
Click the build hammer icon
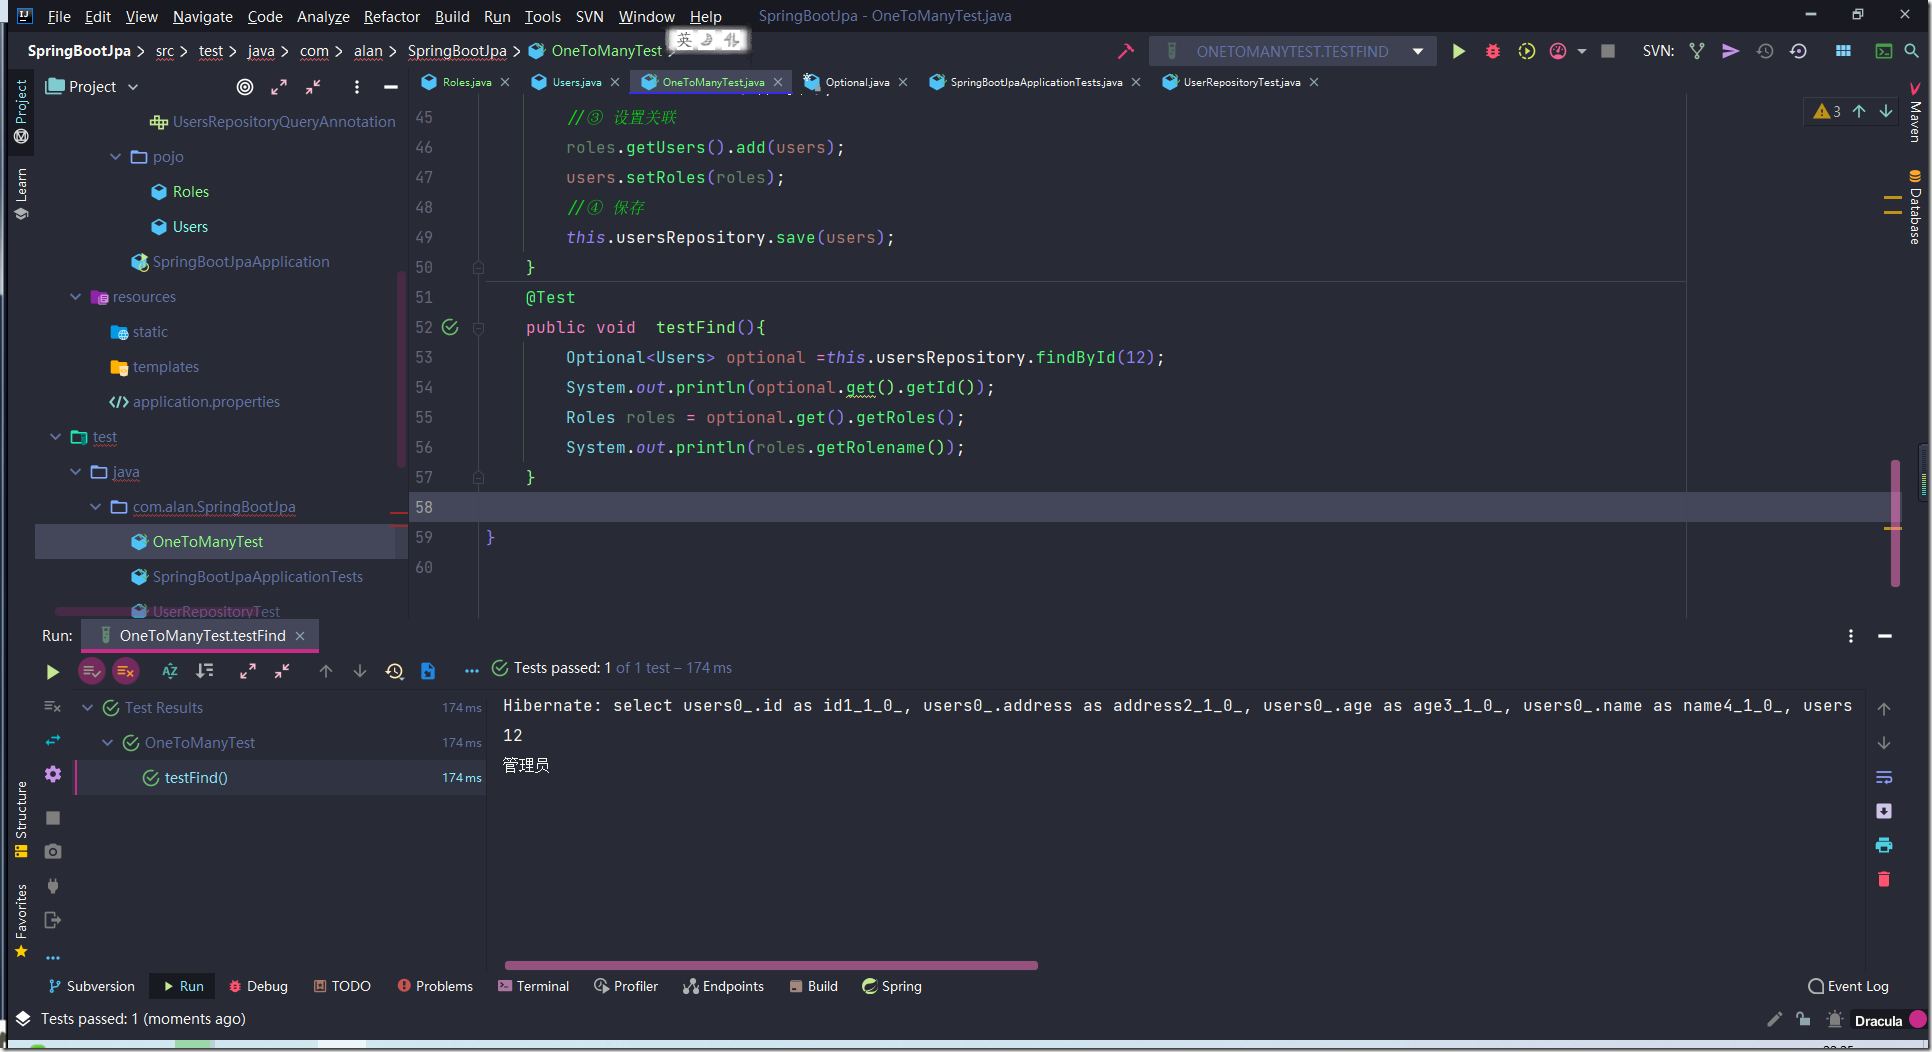click(1126, 51)
